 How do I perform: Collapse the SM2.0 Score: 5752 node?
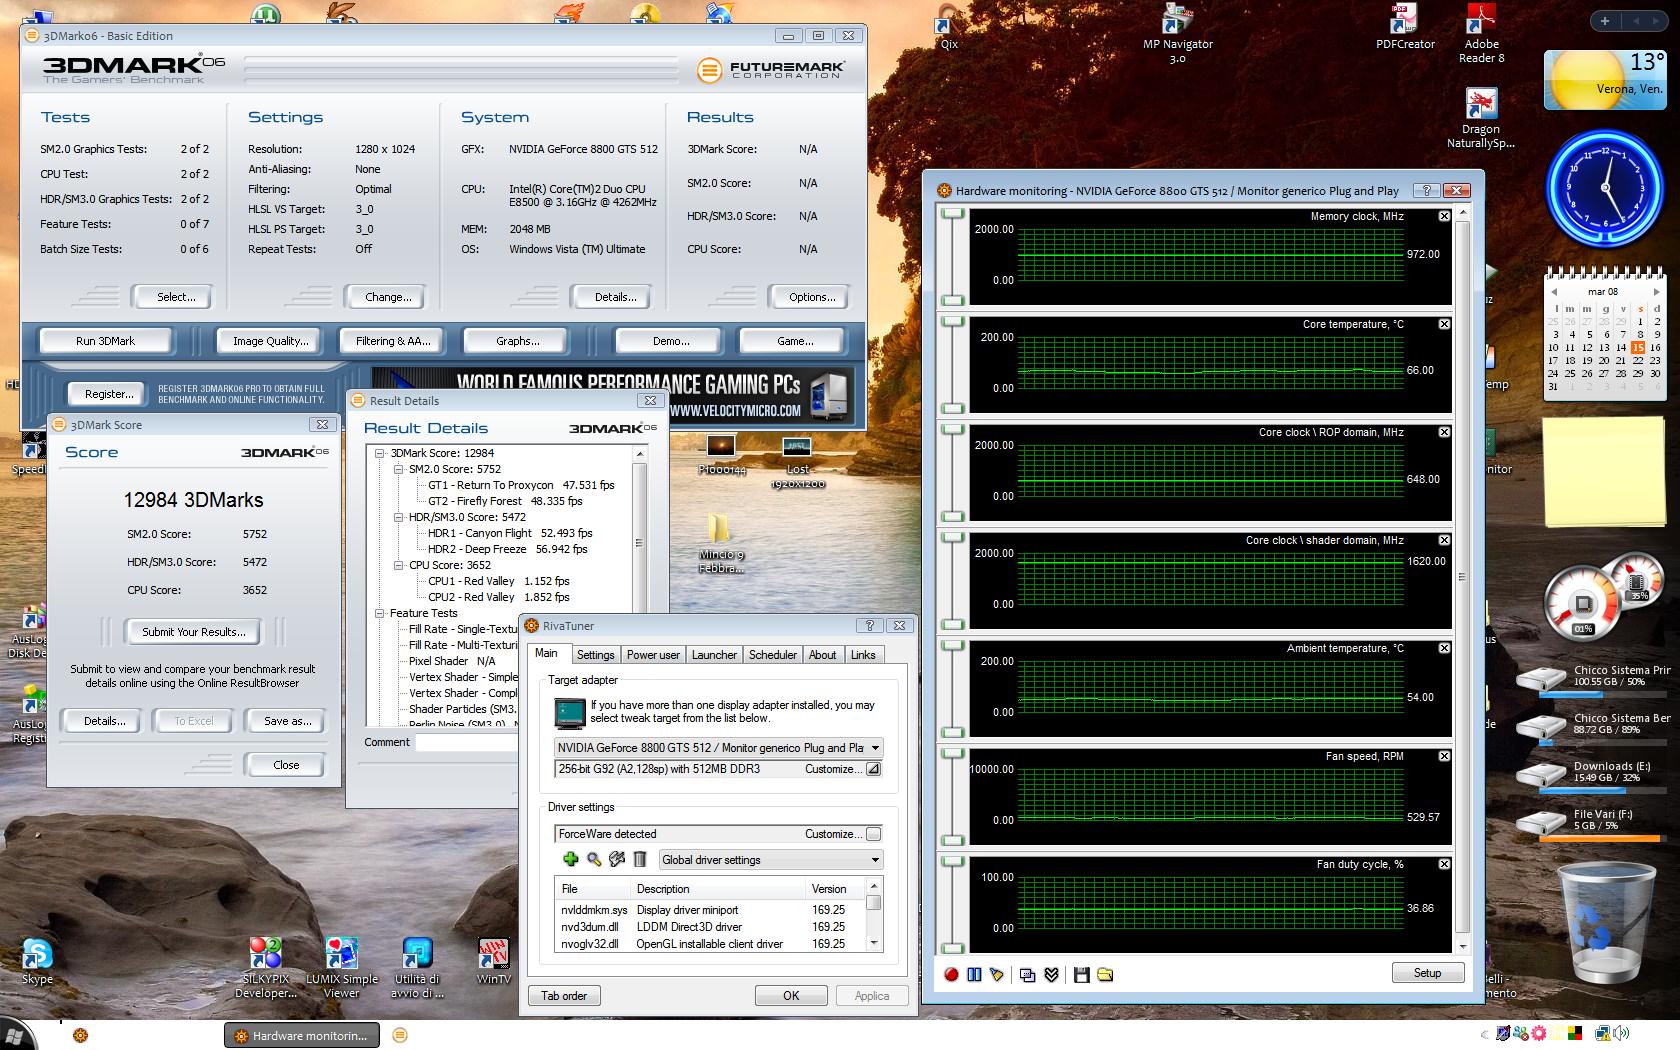coord(399,469)
